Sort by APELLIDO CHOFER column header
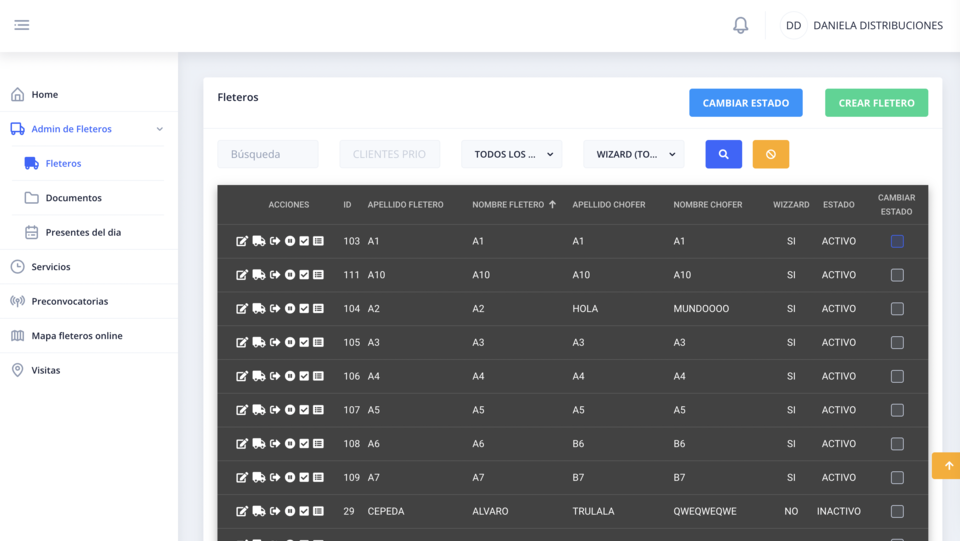This screenshot has height=541, width=960. 609,204
